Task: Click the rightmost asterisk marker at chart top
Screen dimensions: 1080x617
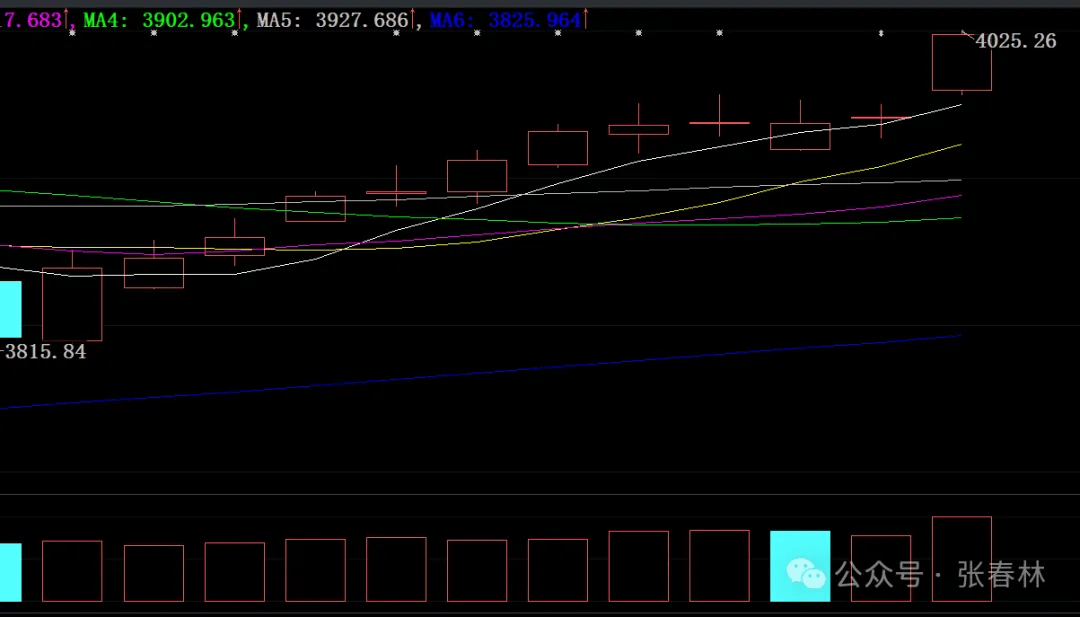Action: coord(881,33)
